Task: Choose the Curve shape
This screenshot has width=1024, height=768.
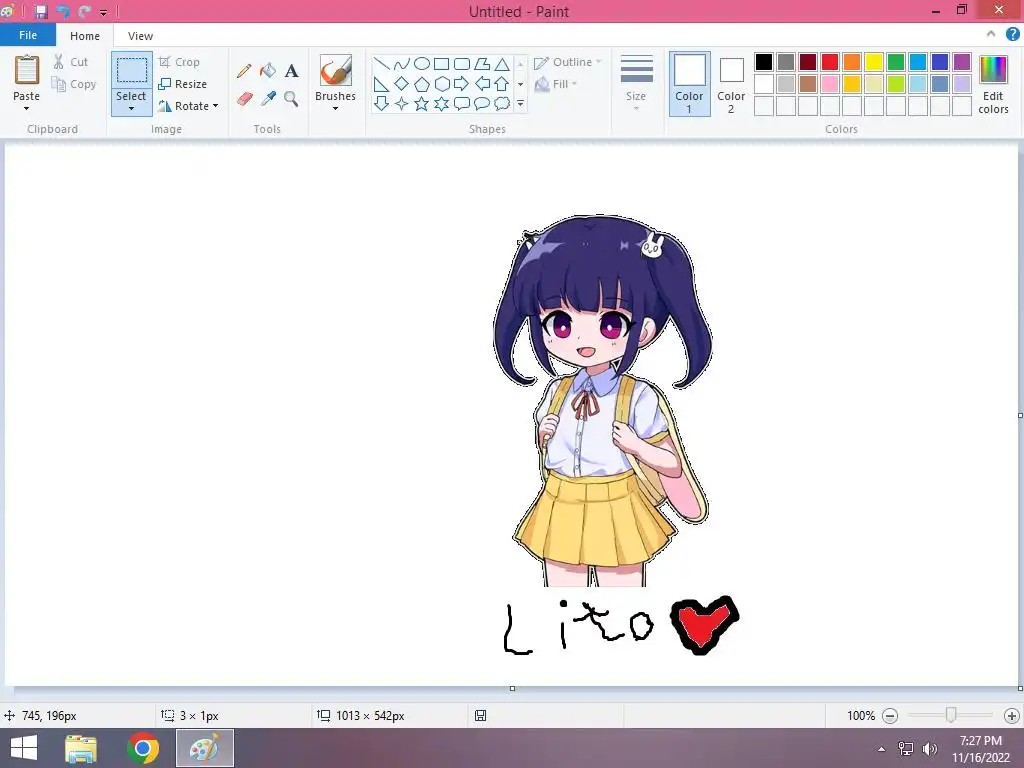Action: 402,63
